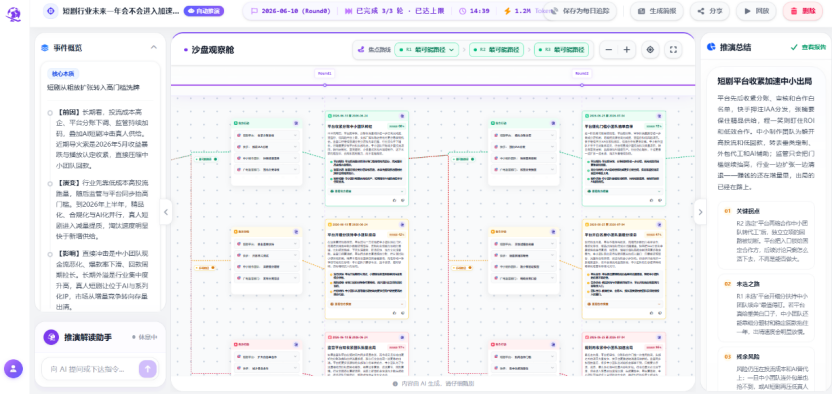Expand 快手 row in Round2 green action card

pyautogui.click(x=524, y=146)
